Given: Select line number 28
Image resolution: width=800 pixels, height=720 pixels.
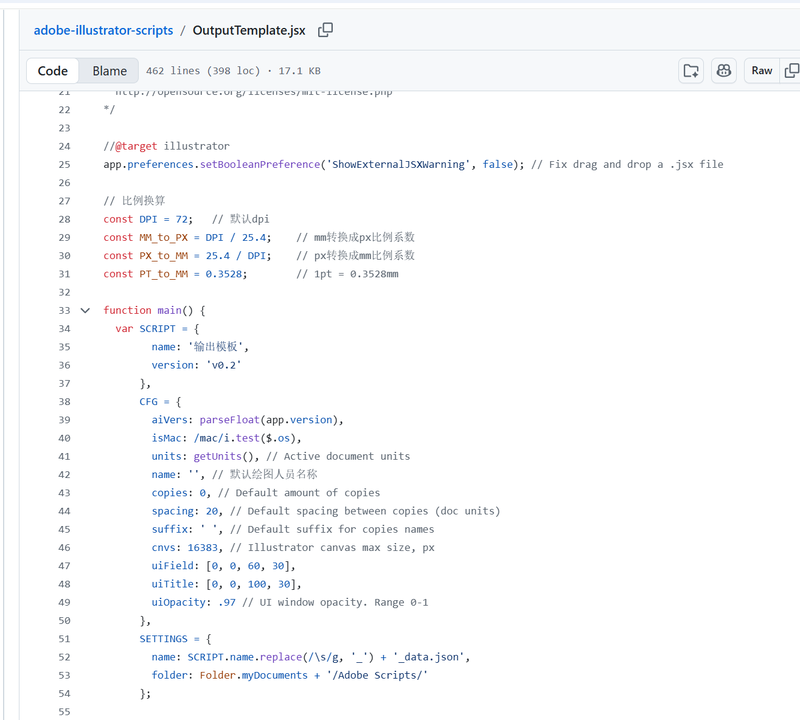Looking at the screenshot, I should pos(64,219).
